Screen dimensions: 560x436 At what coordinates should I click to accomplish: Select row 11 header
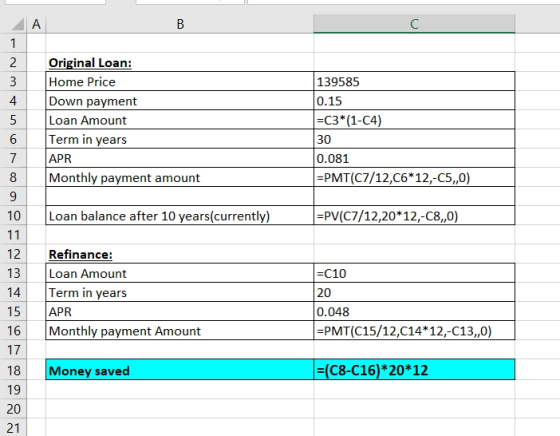point(13,235)
